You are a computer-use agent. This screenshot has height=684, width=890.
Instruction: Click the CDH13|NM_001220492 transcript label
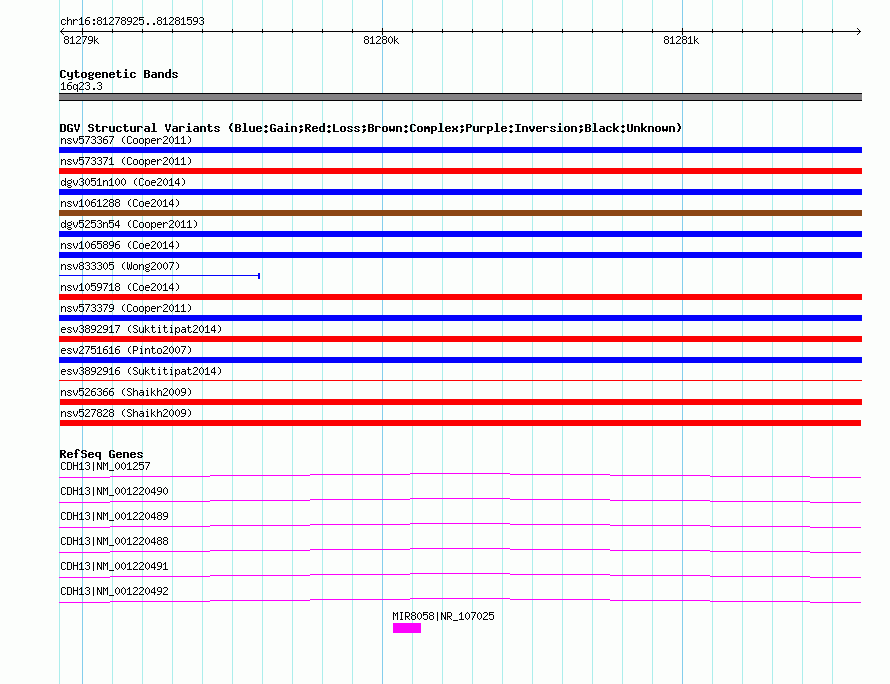click(114, 591)
